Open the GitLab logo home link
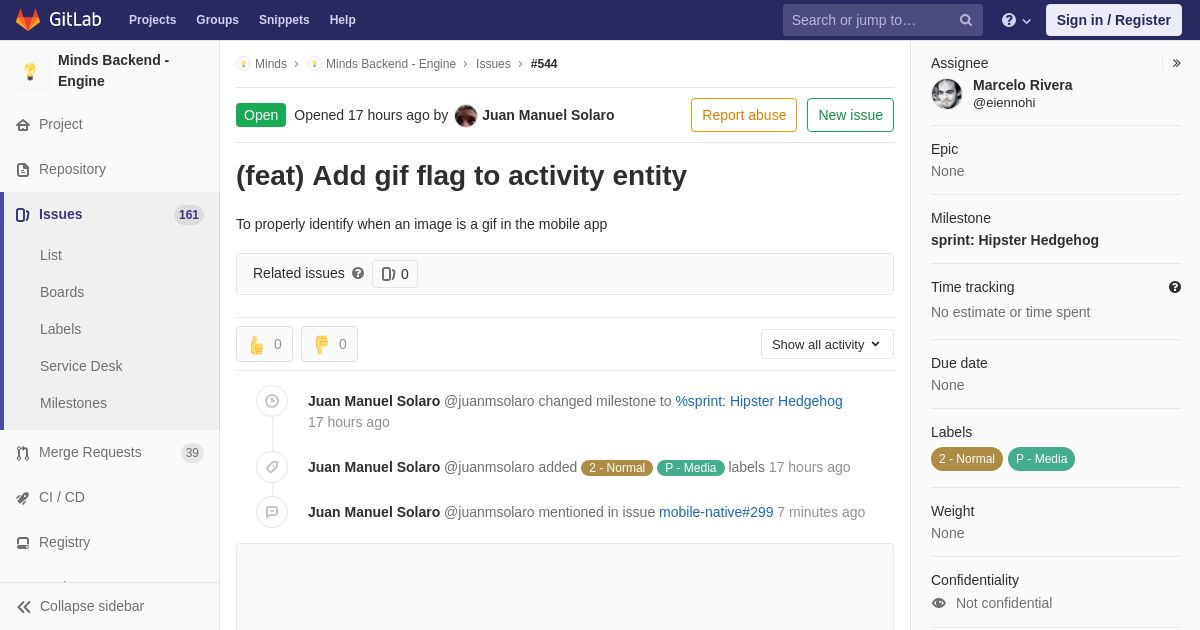The image size is (1200, 630). coord(58,20)
